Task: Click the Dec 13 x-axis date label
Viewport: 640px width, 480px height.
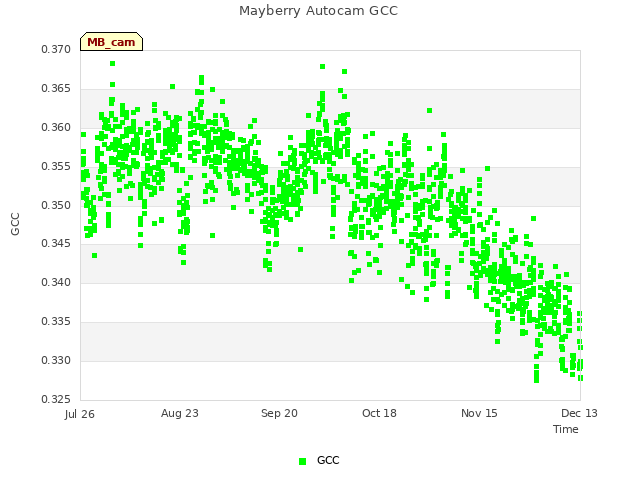Action: pyautogui.click(x=579, y=413)
